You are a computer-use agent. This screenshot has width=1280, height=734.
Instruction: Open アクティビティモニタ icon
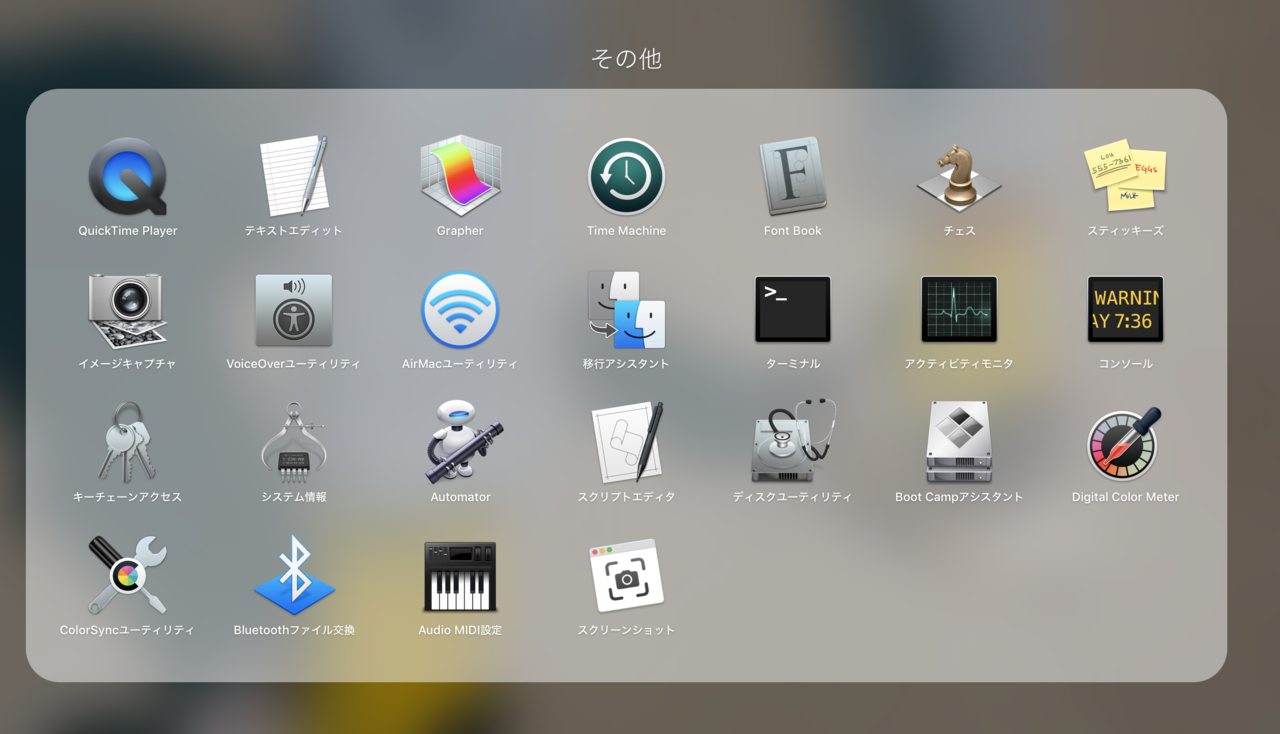click(959, 310)
